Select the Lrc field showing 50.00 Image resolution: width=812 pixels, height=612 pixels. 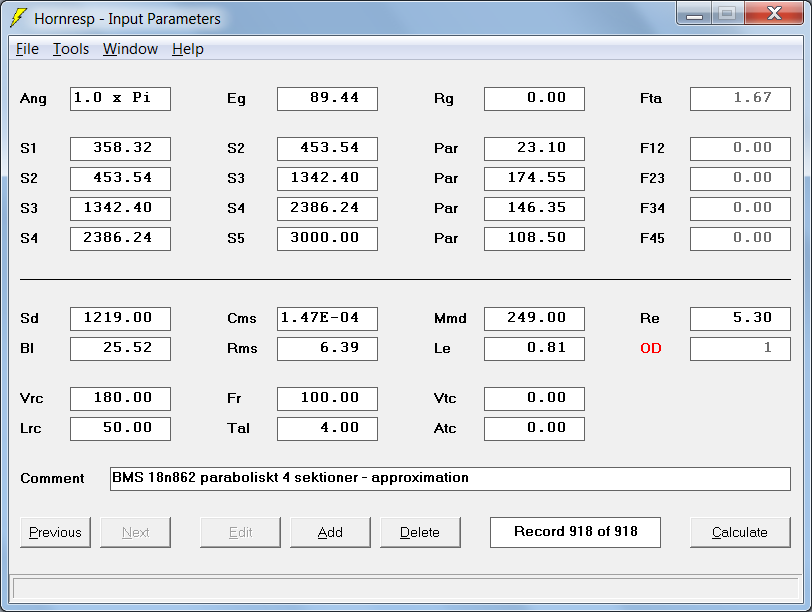tap(120, 429)
